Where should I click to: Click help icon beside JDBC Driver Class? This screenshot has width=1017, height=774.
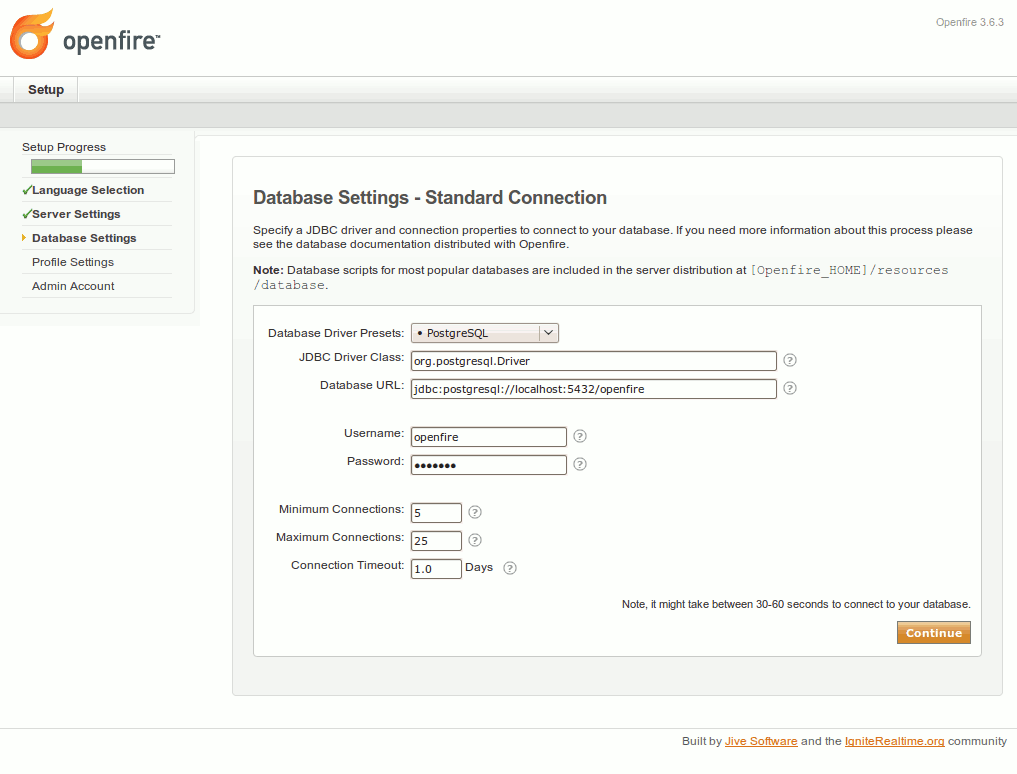pos(790,360)
